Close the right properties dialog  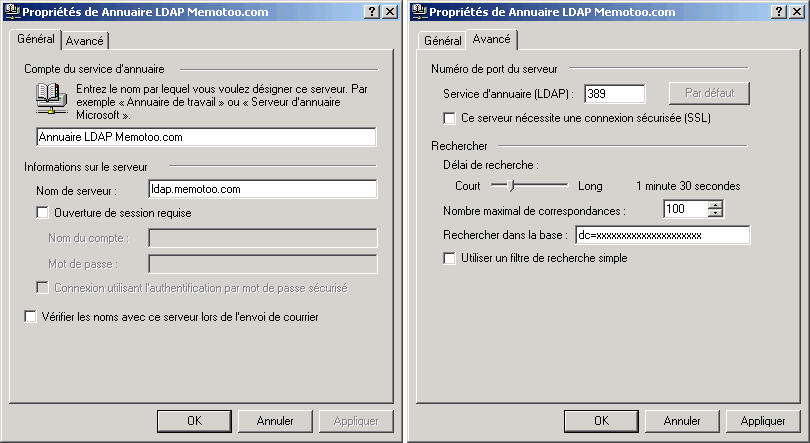click(797, 12)
